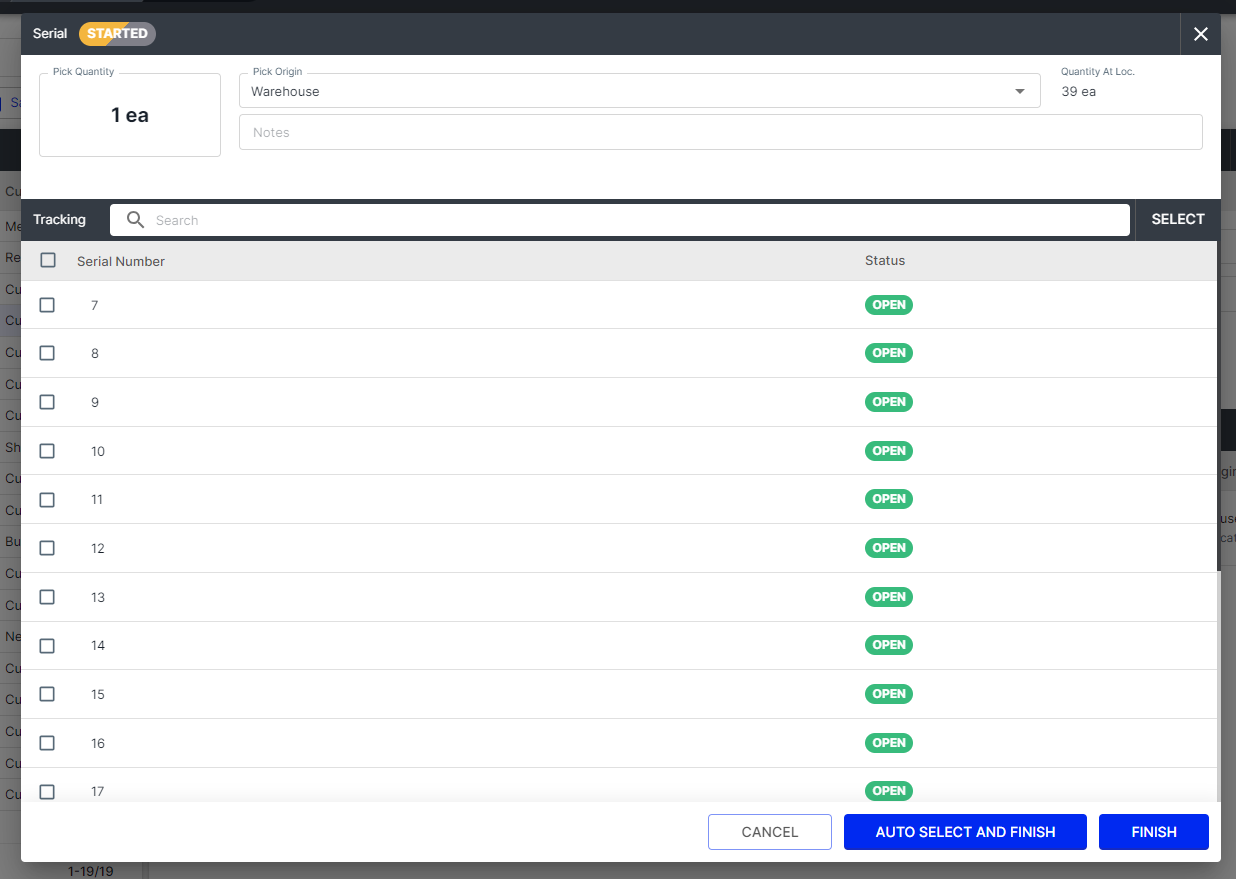Focus the Notes input field
Screen dimensions: 1236x879
[720, 132]
